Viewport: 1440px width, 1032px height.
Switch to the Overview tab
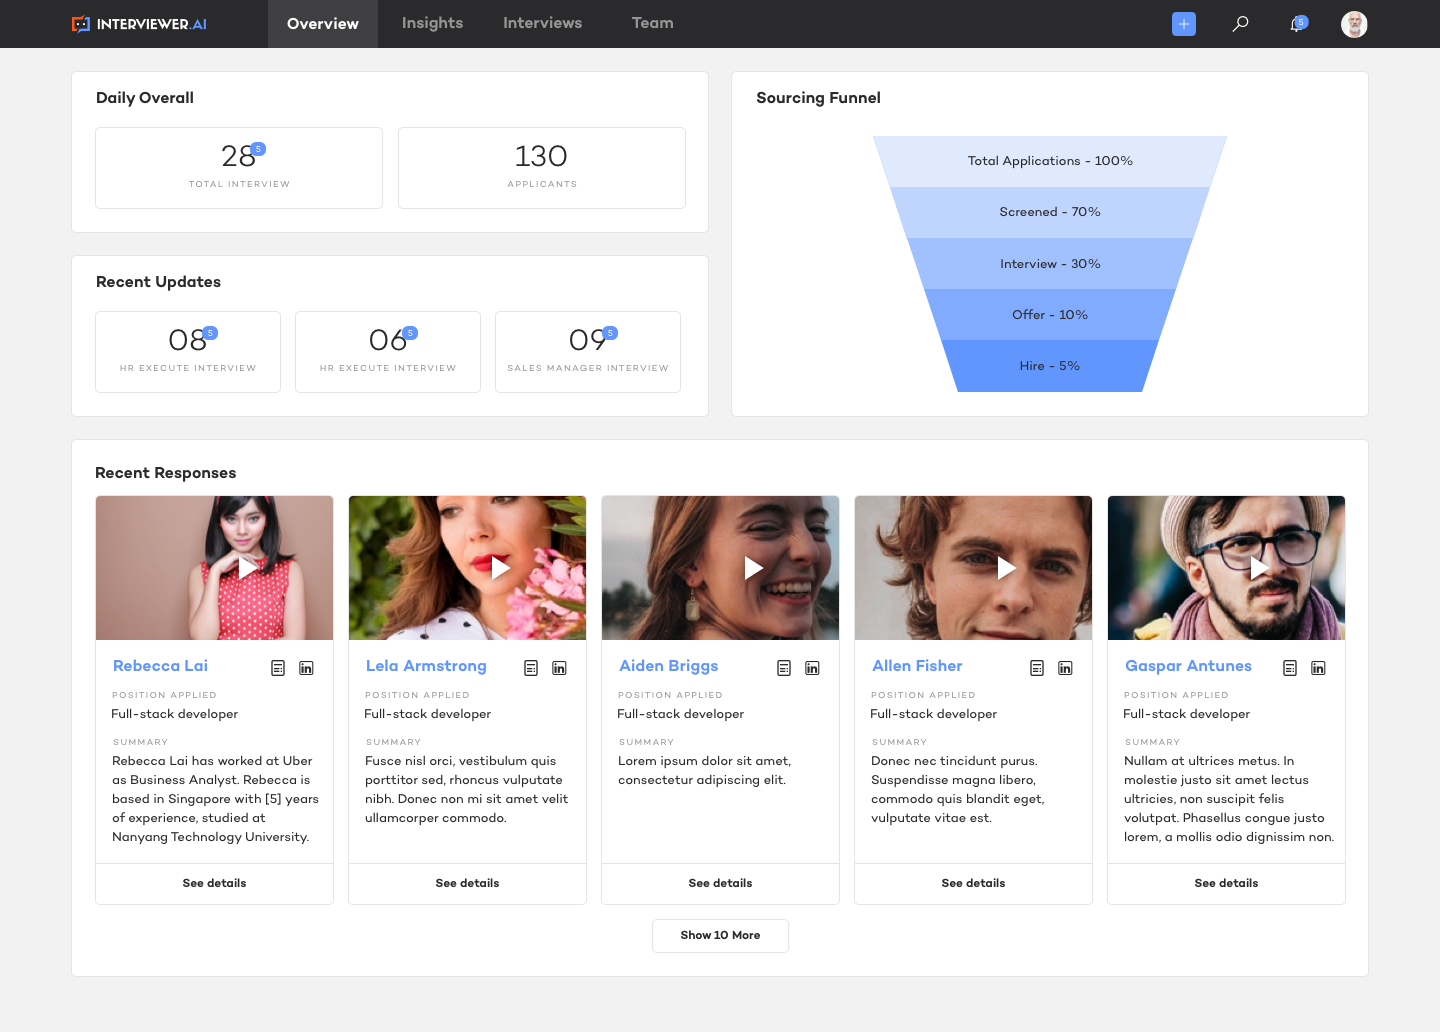pyautogui.click(x=323, y=24)
